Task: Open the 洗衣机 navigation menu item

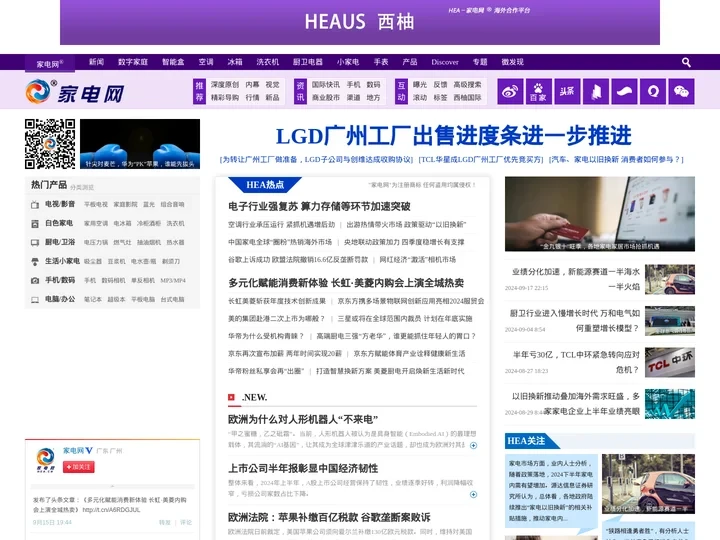Action: [268, 62]
